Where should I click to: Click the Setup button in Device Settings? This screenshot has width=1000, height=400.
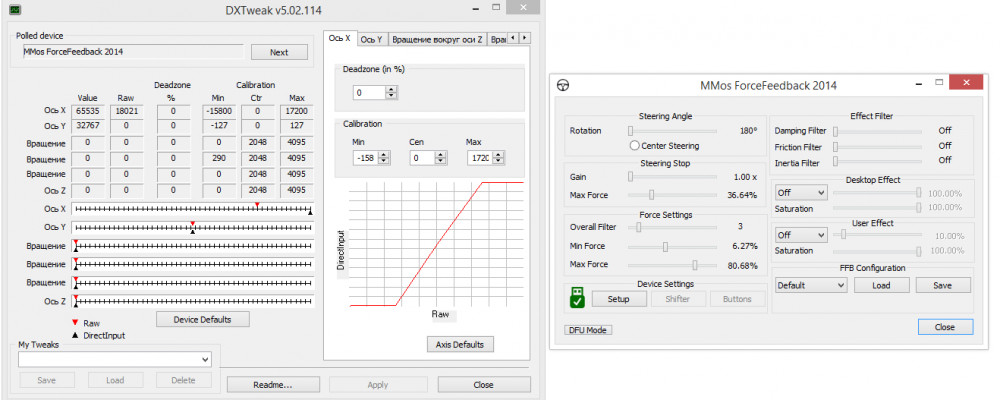(619, 299)
